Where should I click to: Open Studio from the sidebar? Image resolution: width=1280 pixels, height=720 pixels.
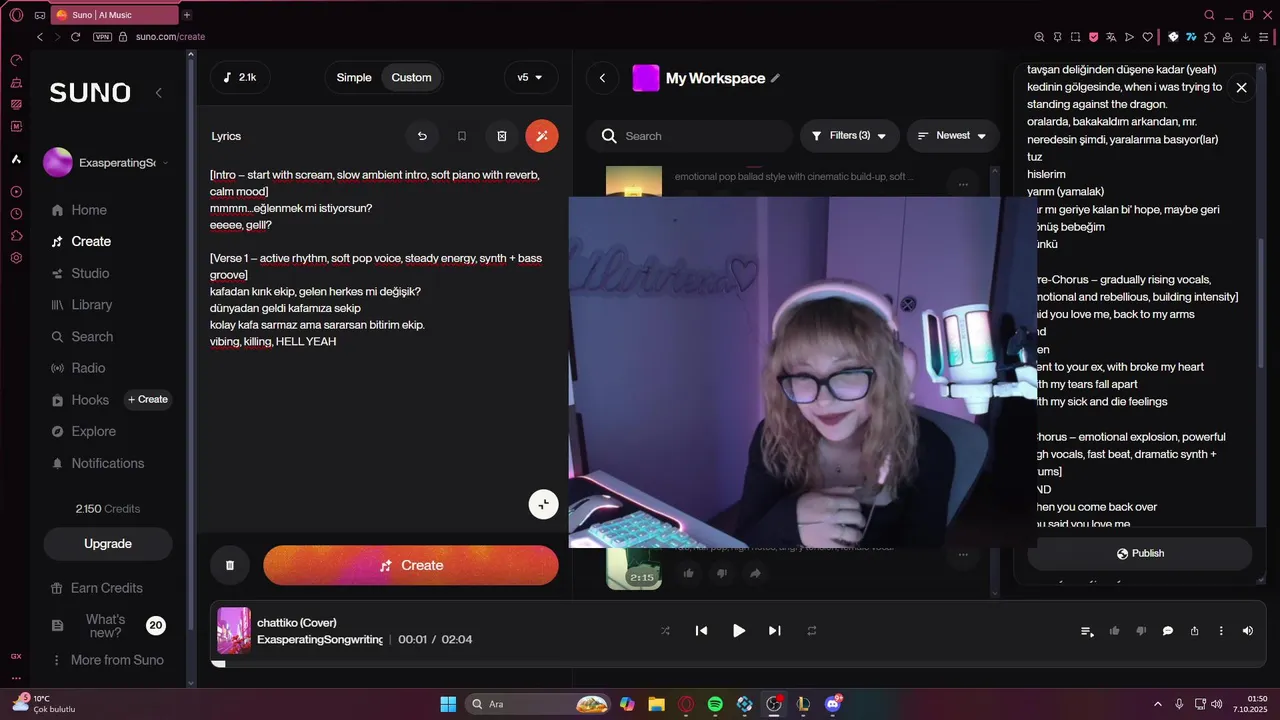tap(80, 273)
